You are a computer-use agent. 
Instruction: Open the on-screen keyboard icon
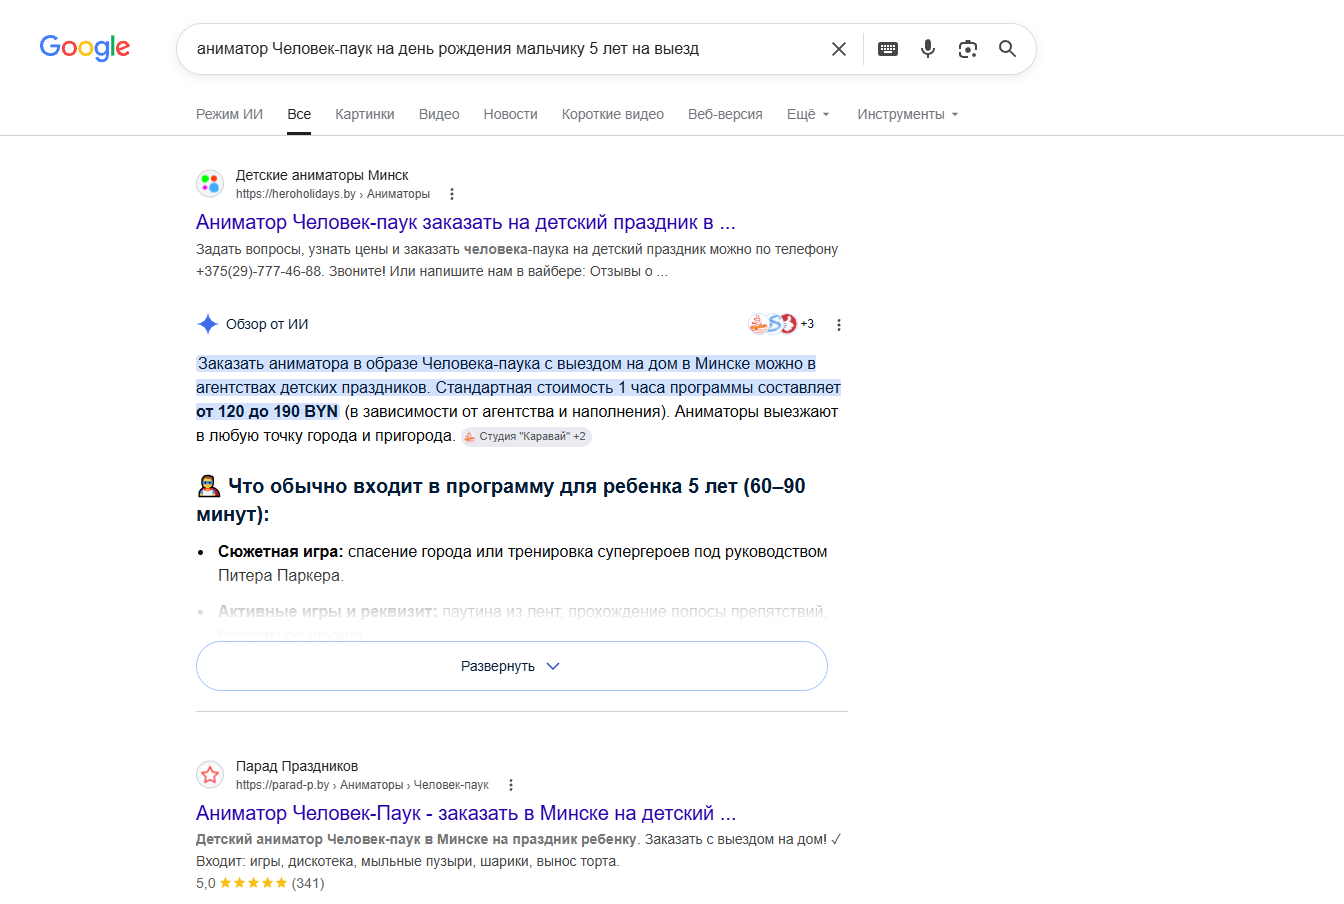pyautogui.click(x=888, y=49)
